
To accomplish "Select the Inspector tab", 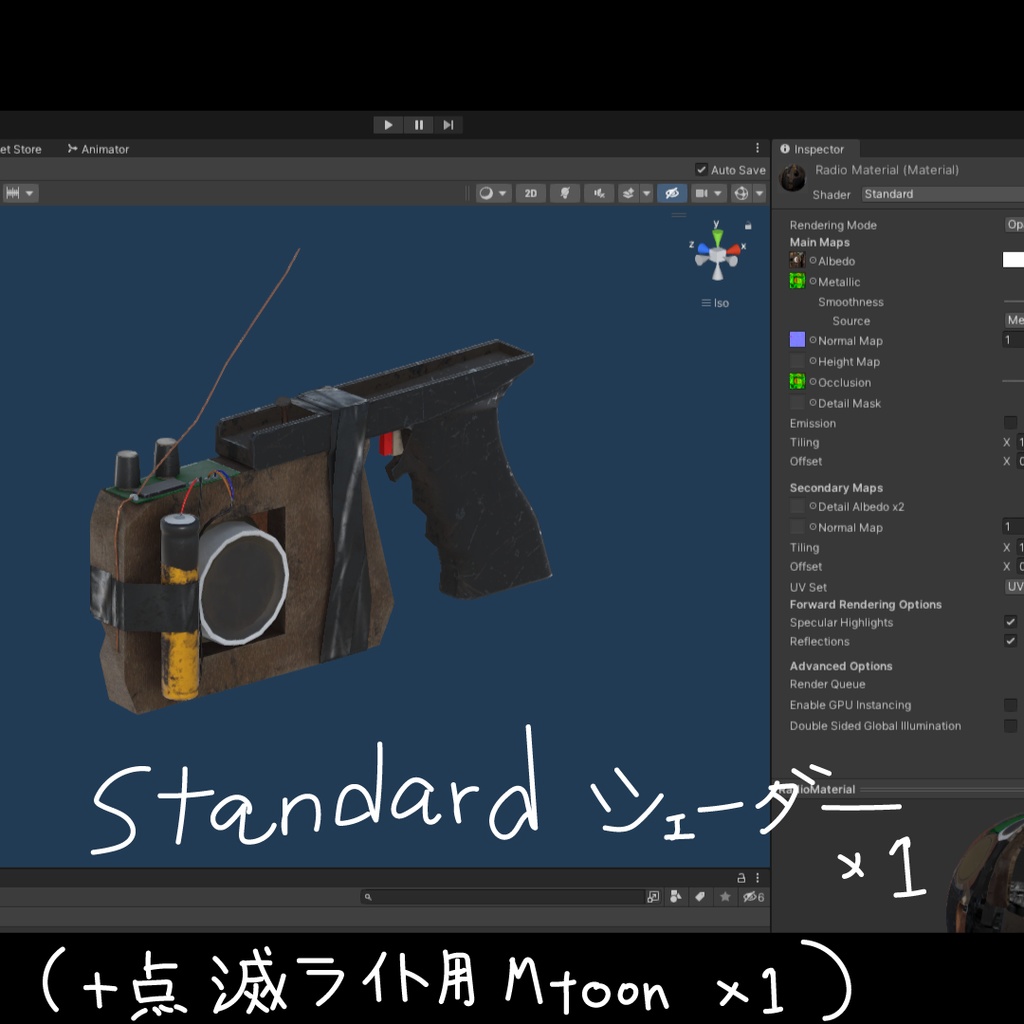I will pos(813,149).
